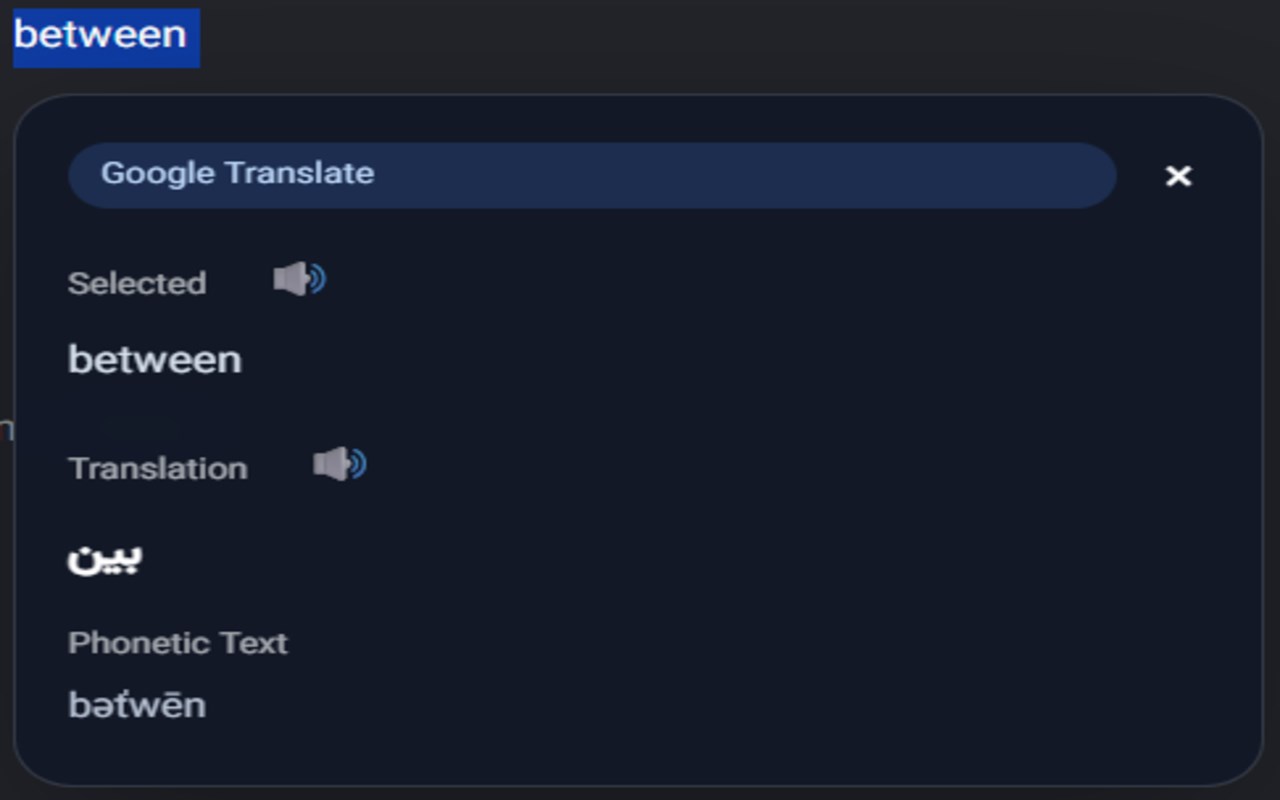Close the Google Translate popup

1179,176
